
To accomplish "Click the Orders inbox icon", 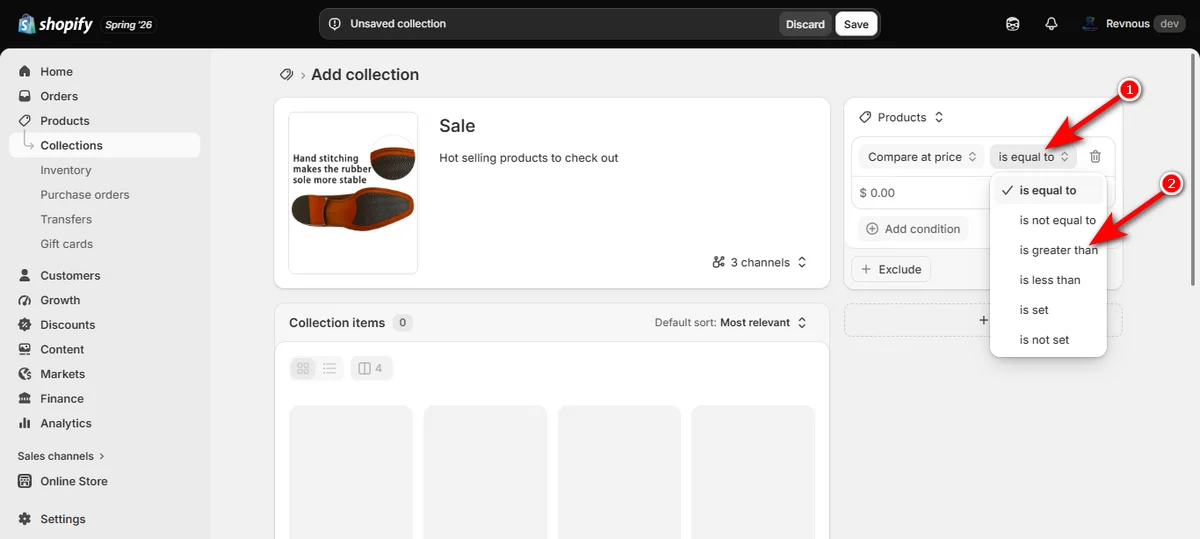I will 25,96.
